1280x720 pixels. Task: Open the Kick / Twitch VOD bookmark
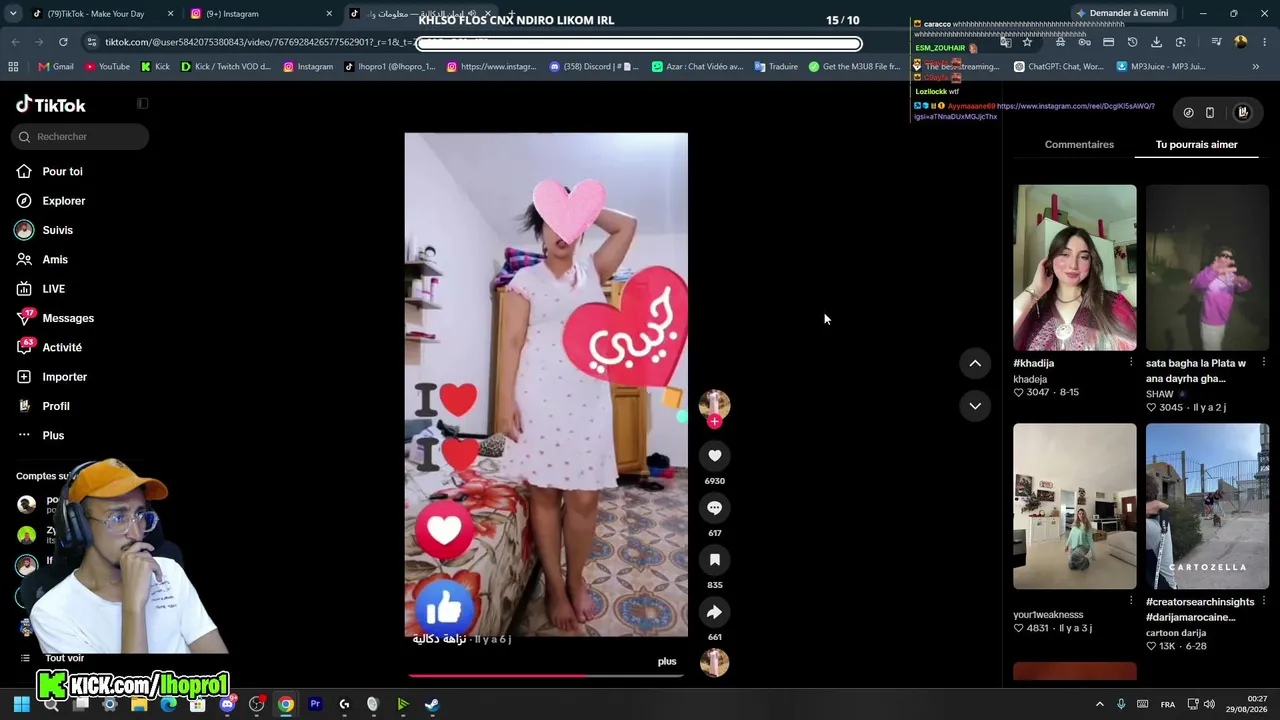226,67
